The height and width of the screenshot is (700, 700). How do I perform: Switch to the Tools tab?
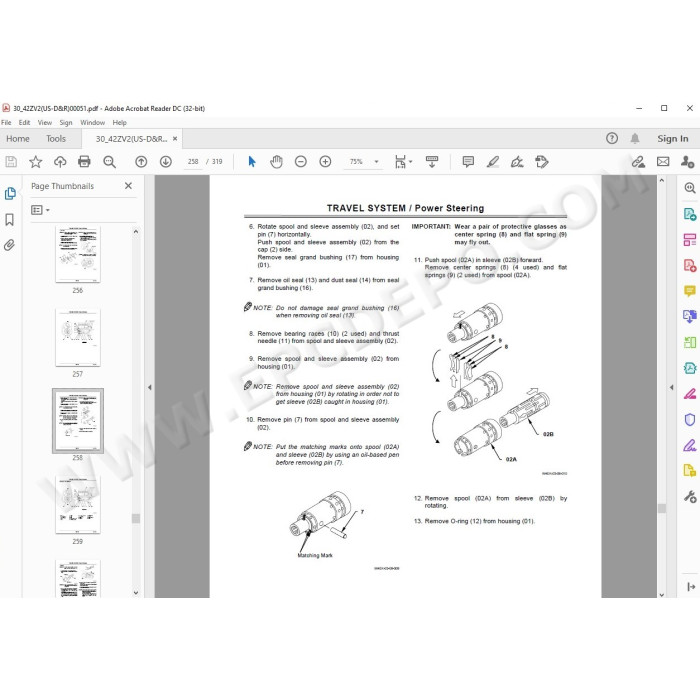[x=56, y=138]
